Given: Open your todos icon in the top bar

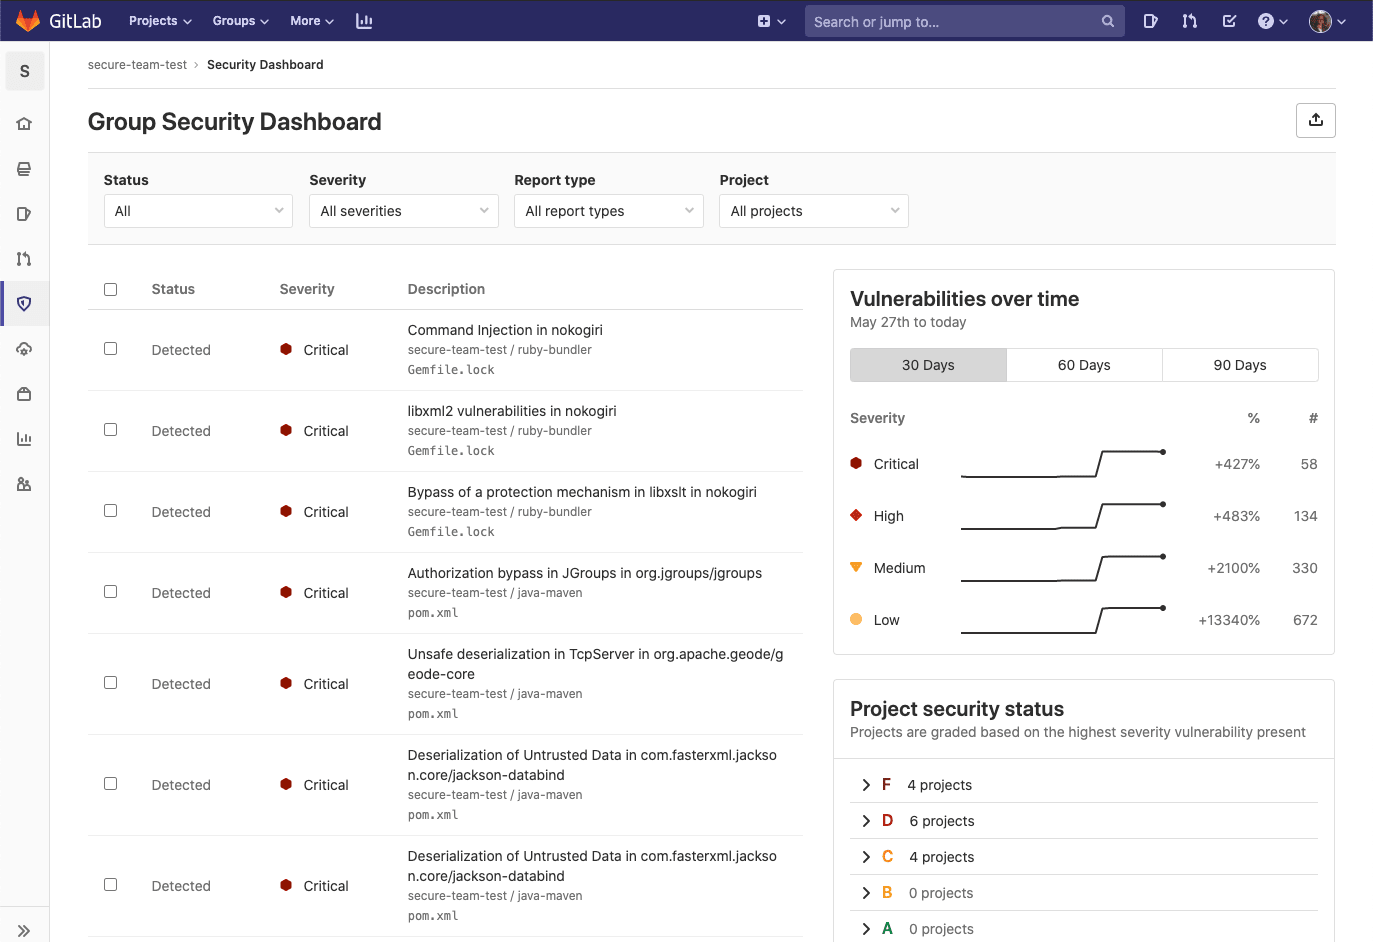Looking at the screenshot, I should pos(1229,20).
